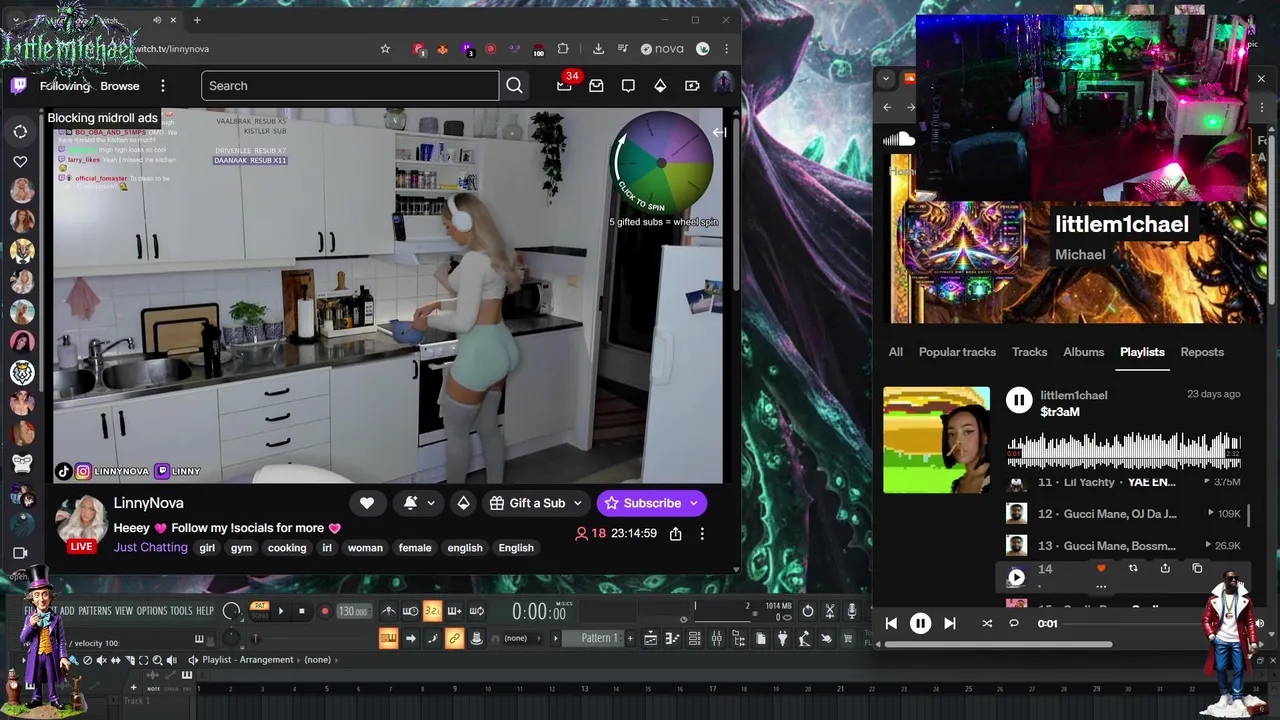1280x720 pixels.
Task: Open FL Studio channel rack icon
Action: (x=694, y=638)
